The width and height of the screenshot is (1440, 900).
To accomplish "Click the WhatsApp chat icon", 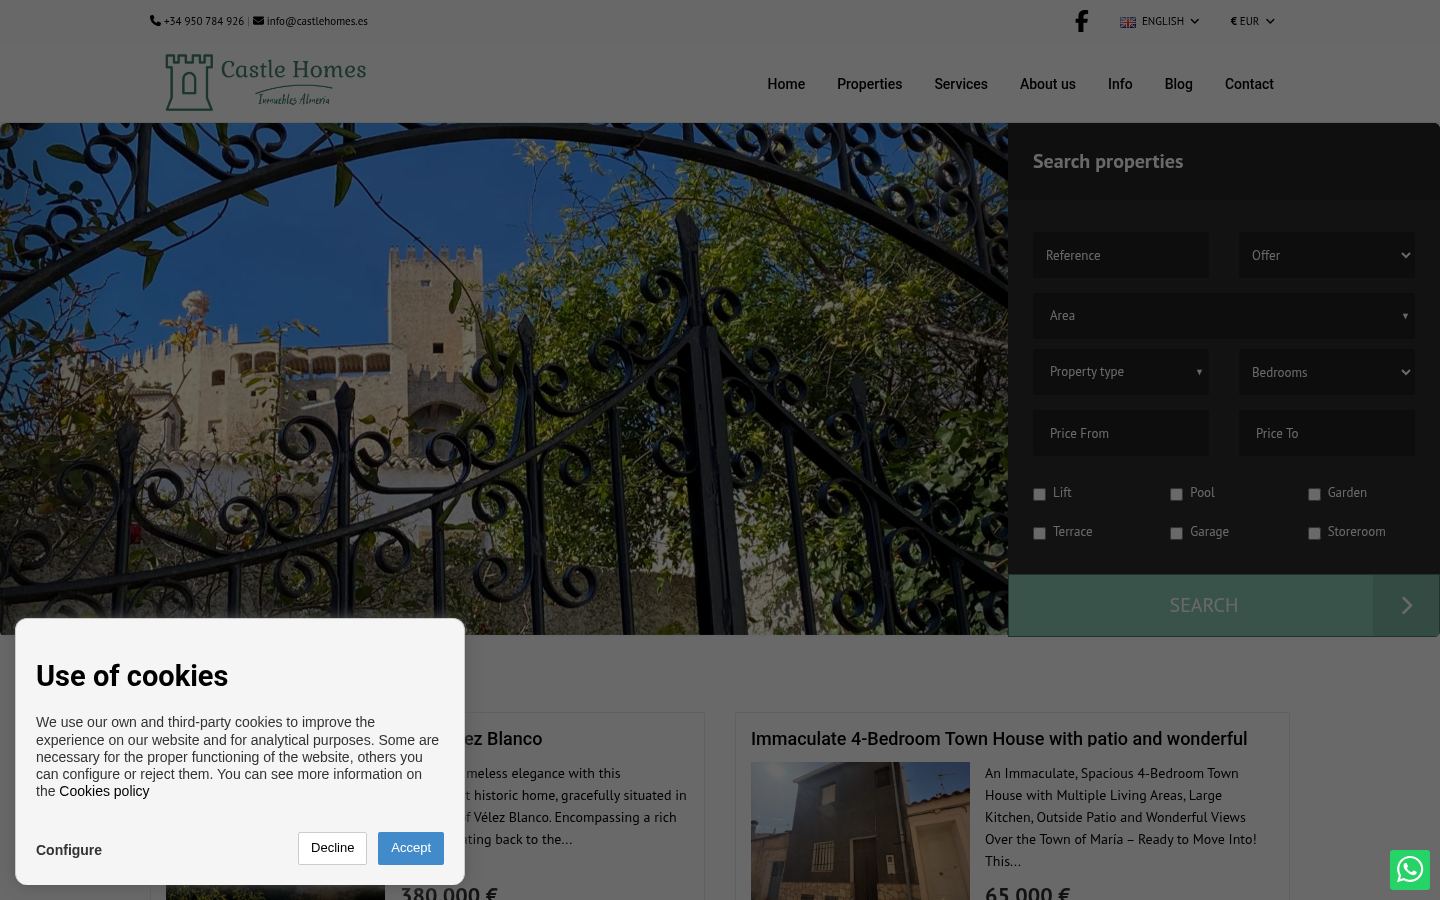I will [1410, 870].
